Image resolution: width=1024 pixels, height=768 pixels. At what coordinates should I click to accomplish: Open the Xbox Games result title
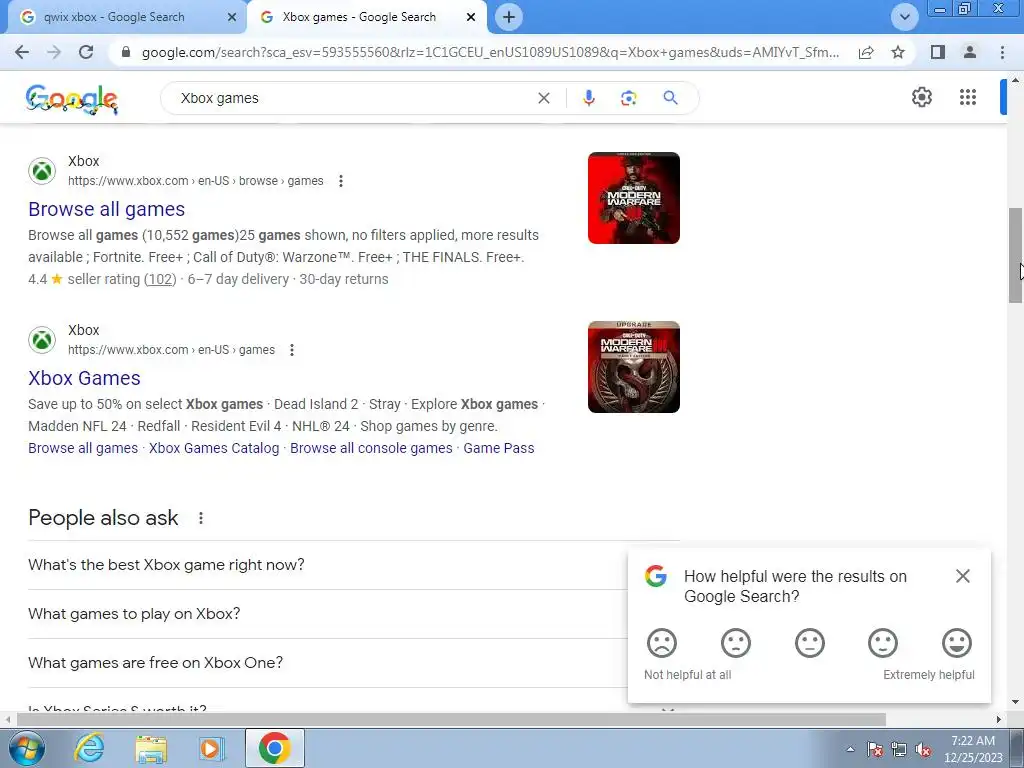point(84,378)
